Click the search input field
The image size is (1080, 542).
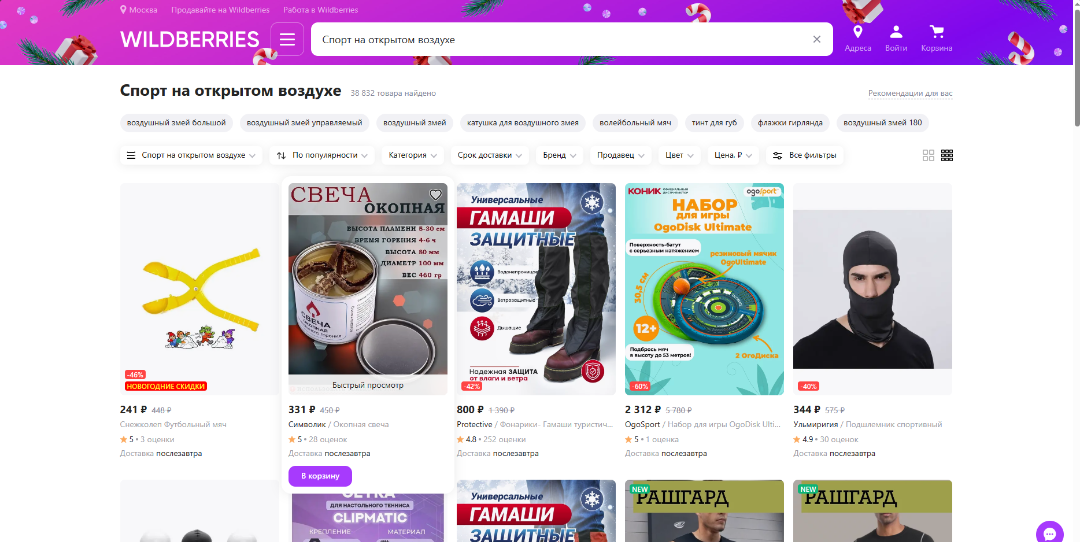tap(560, 40)
